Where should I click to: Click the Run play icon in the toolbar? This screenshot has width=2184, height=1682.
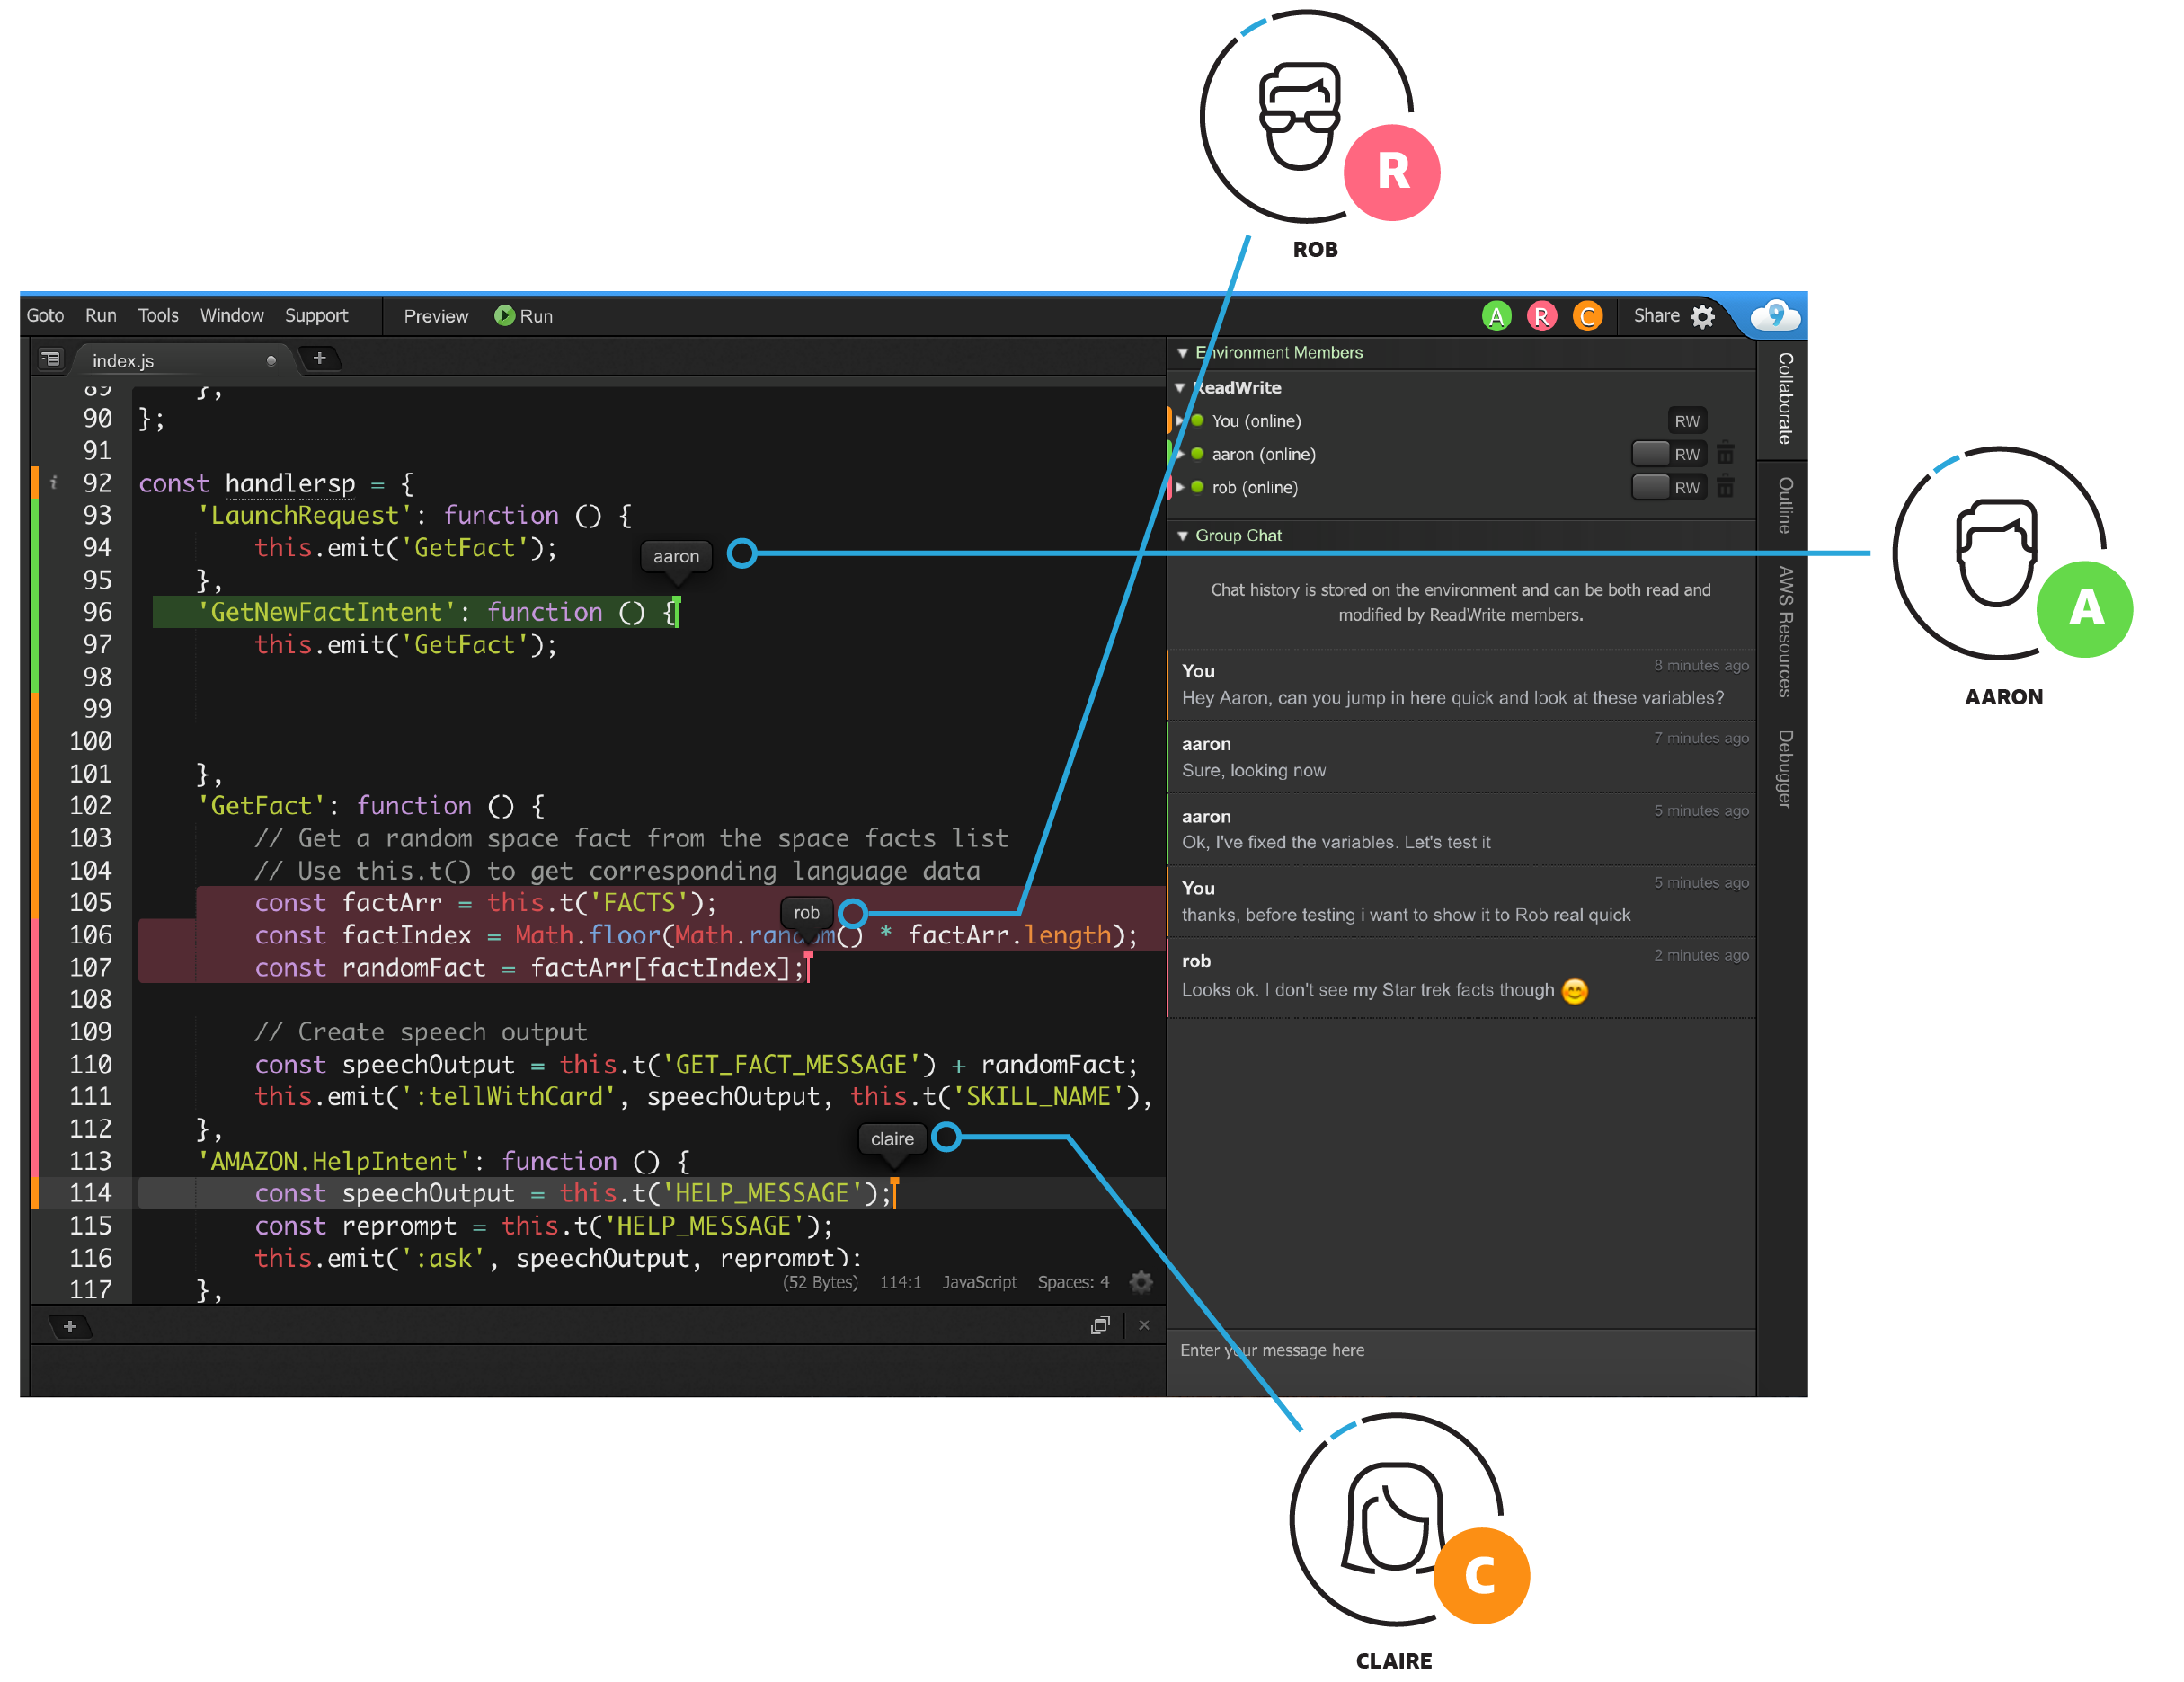click(506, 316)
